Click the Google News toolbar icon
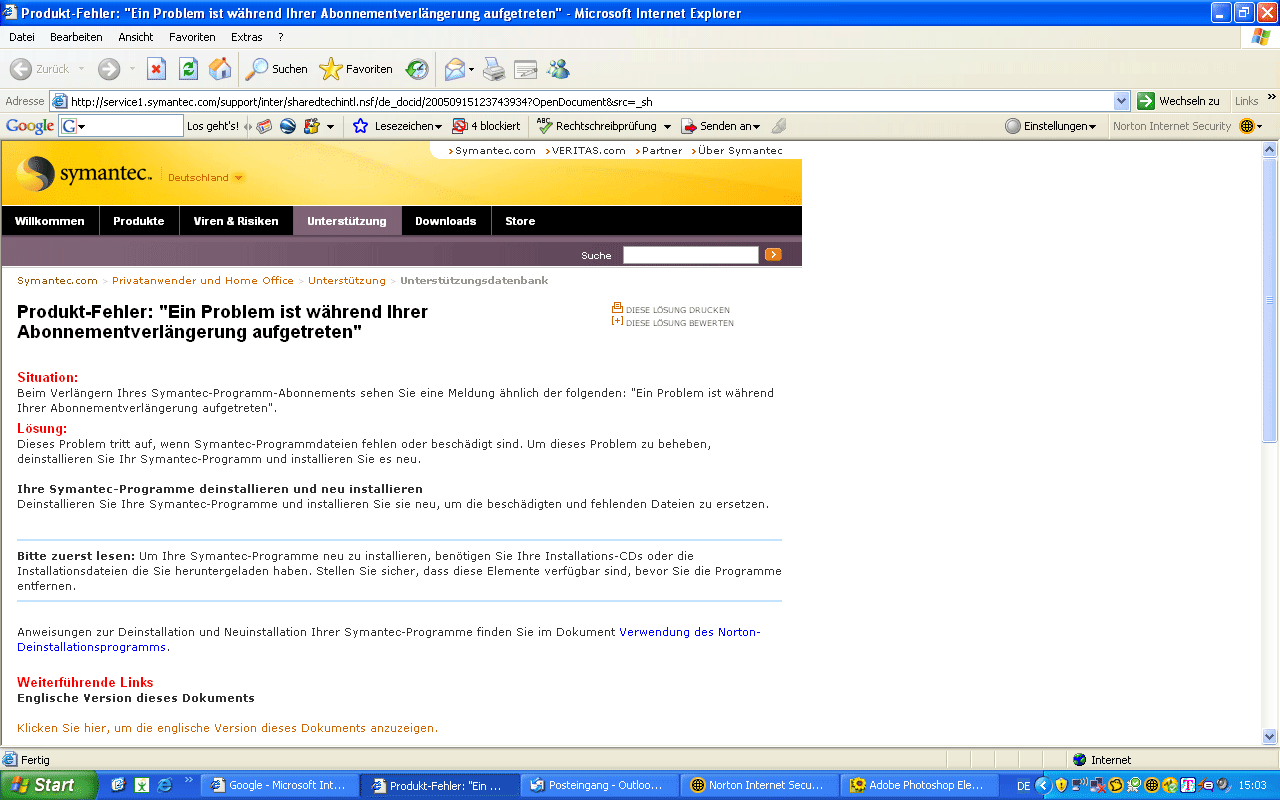This screenshot has height=800, width=1280. (265, 126)
